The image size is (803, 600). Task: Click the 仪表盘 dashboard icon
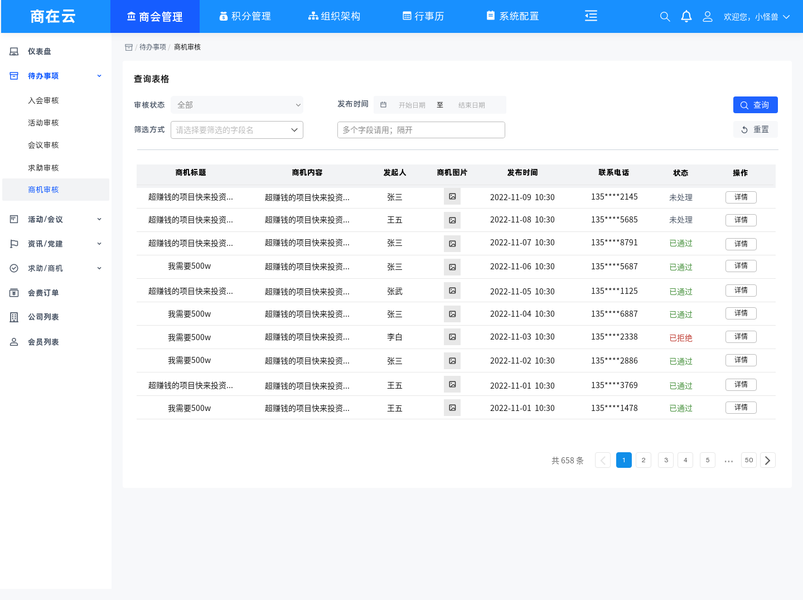click(x=14, y=51)
